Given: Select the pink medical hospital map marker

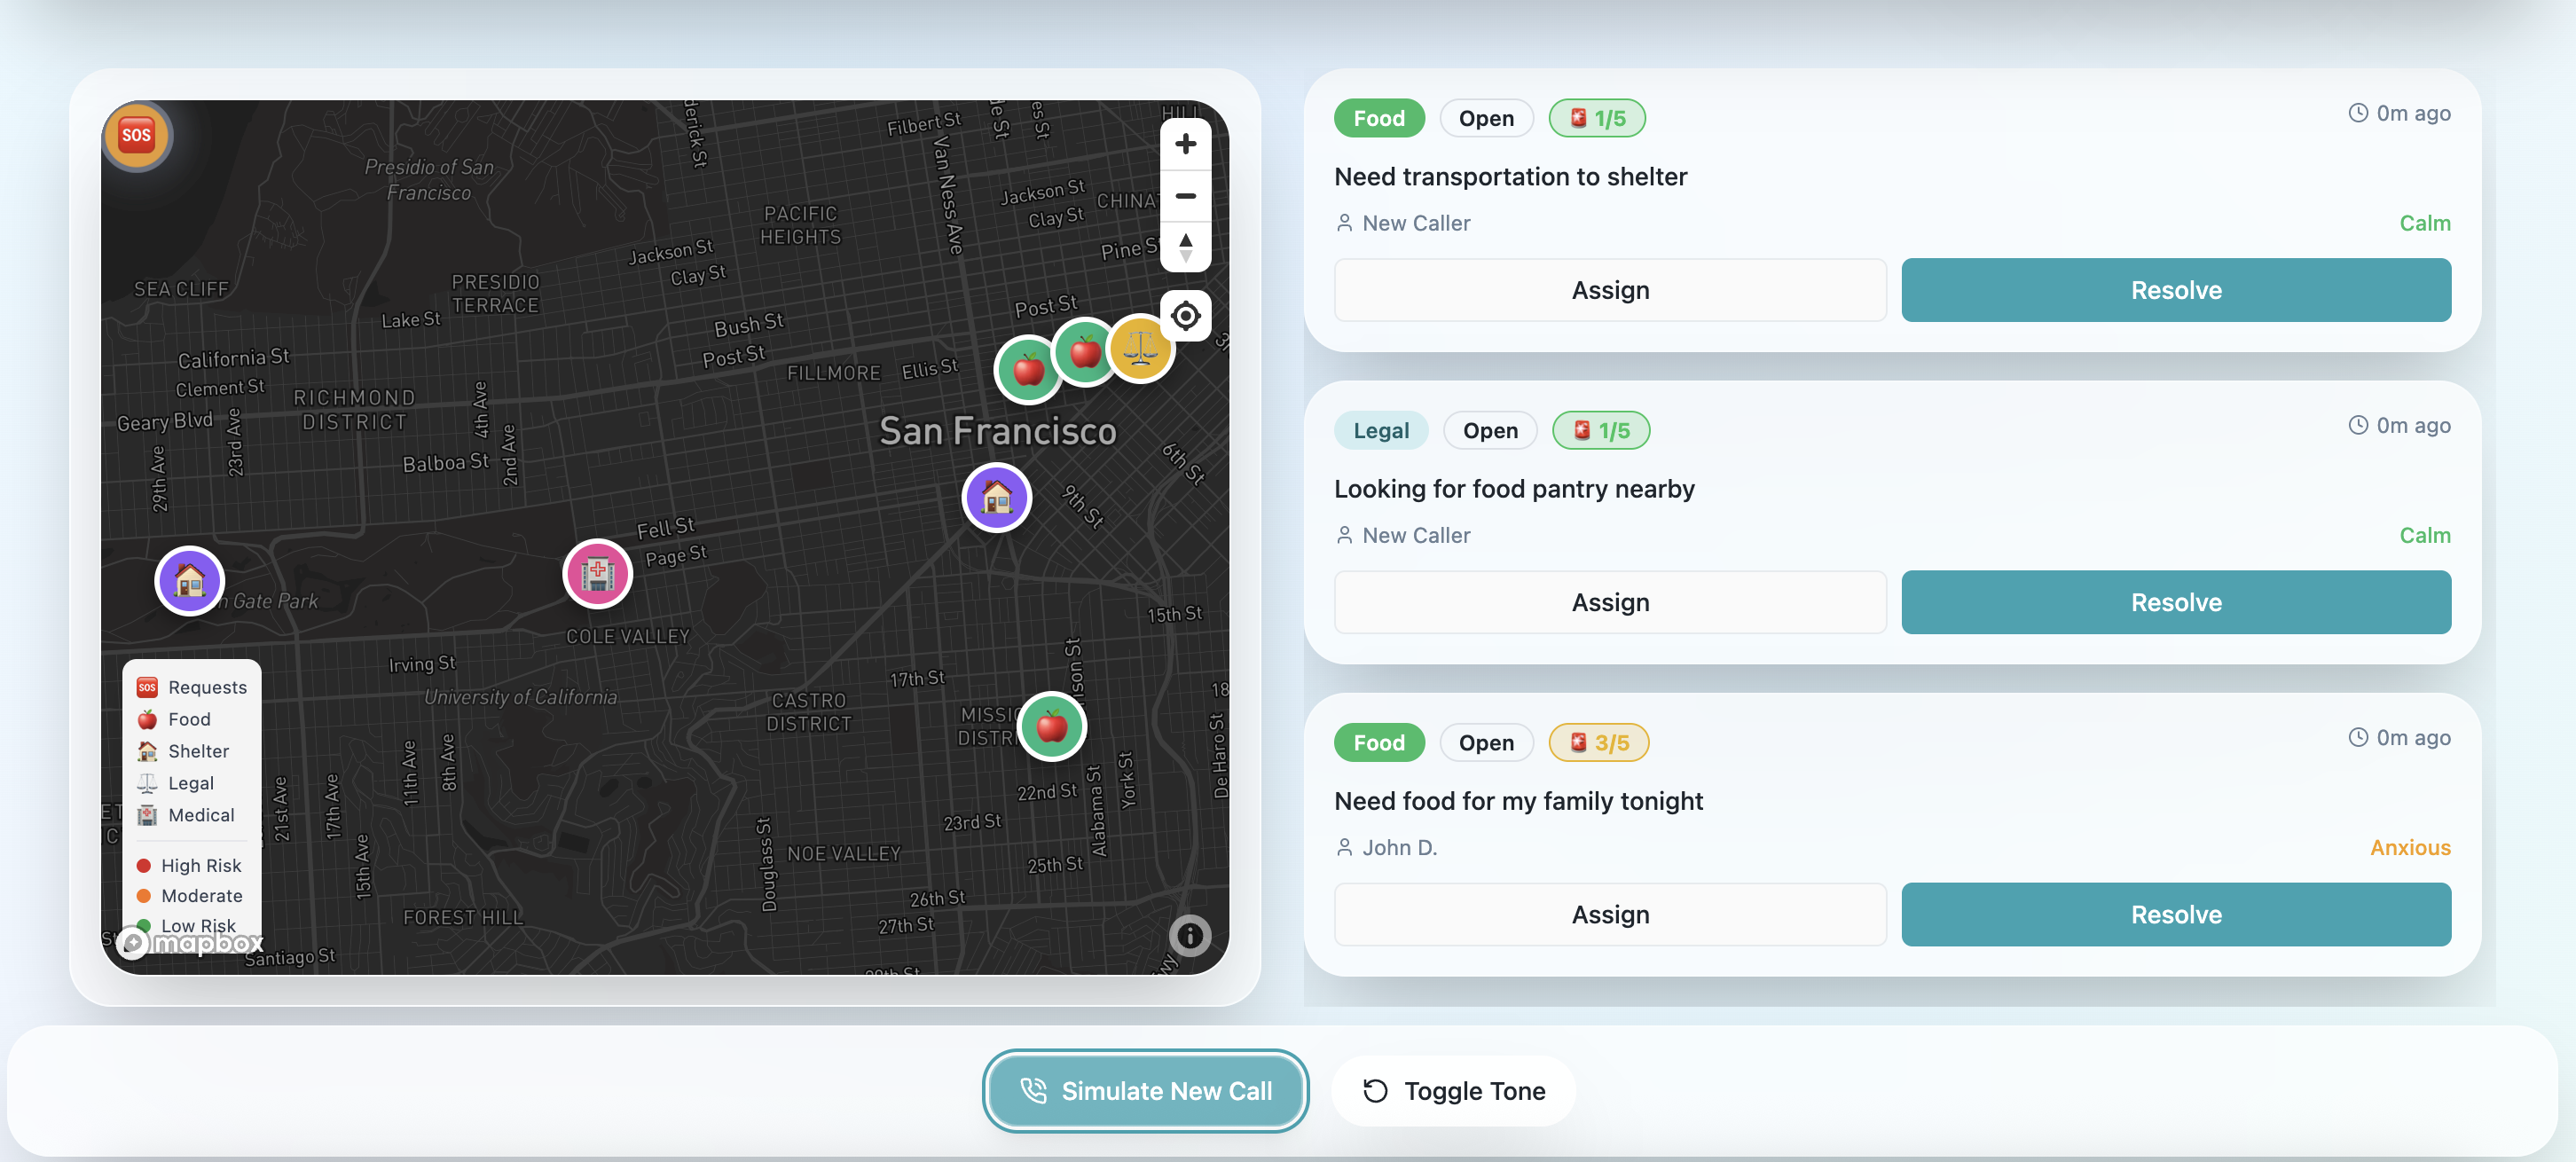Looking at the screenshot, I should point(597,573).
